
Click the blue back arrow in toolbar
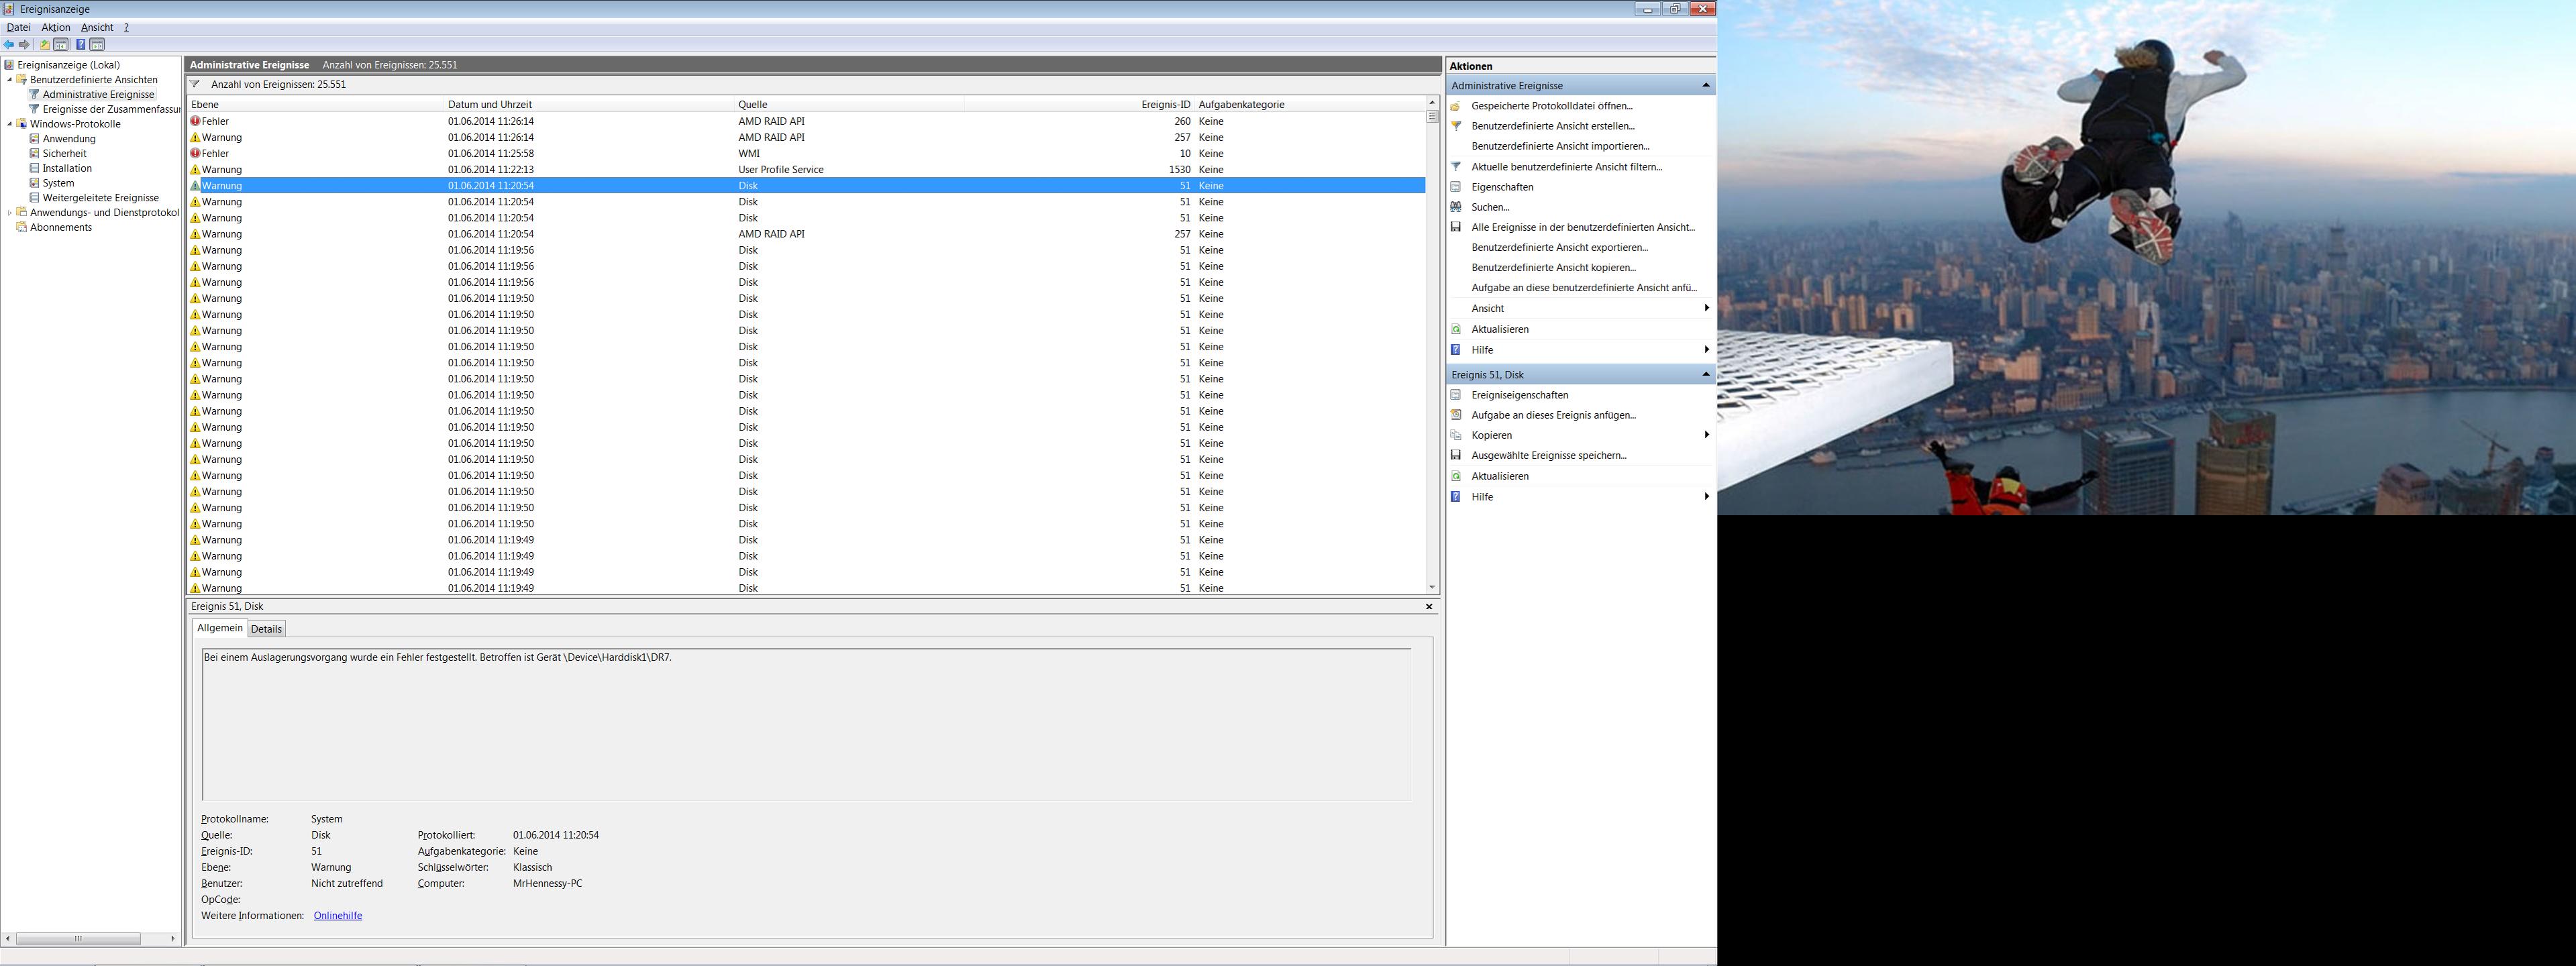click(9, 45)
